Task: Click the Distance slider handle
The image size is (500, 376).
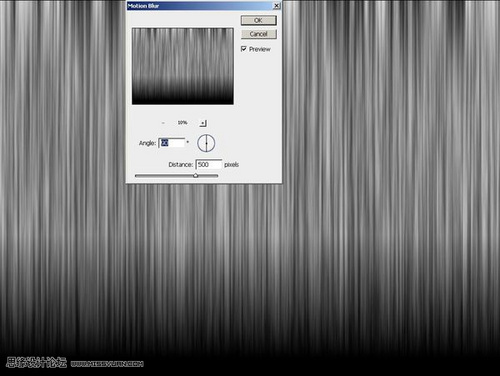Action: point(196,175)
